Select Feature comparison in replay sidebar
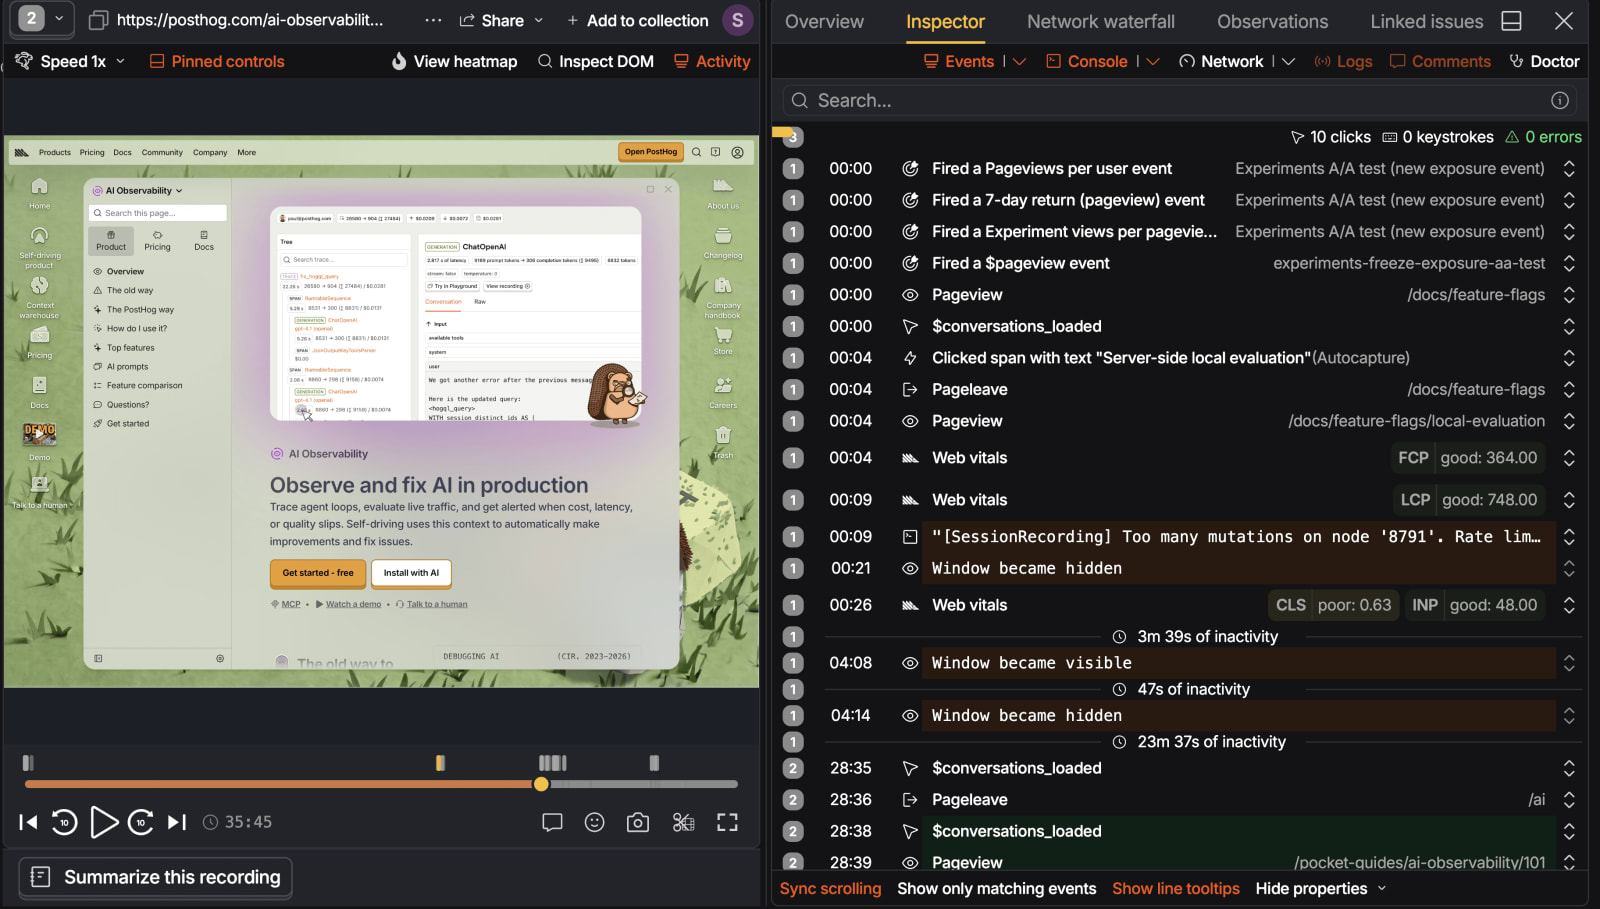The height and width of the screenshot is (909, 1600). click(x=144, y=385)
